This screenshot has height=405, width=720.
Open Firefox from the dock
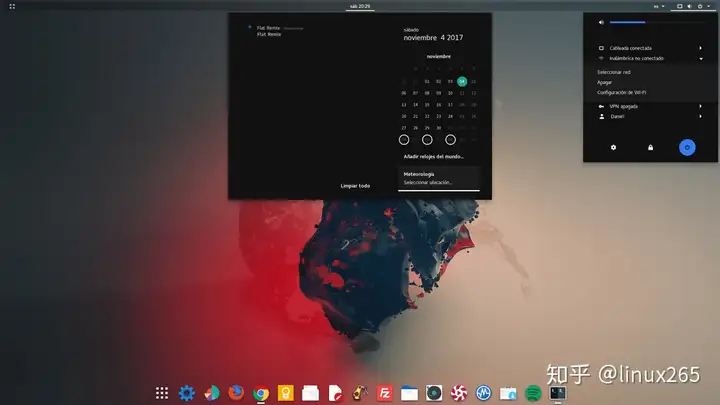pyautogui.click(x=236, y=393)
